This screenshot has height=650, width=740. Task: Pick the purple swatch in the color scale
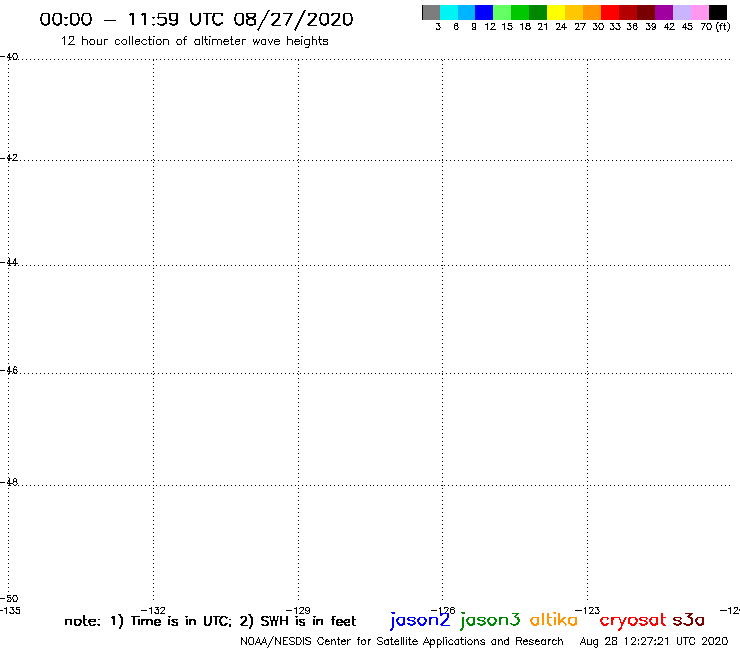[x=664, y=12]
